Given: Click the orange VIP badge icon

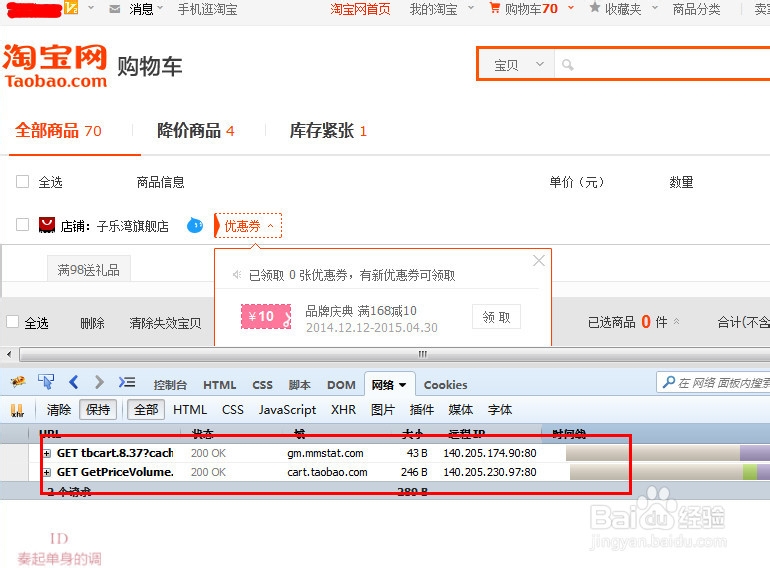Looking at the screenshot, I should pyautogui.click(x=71, y=7).
